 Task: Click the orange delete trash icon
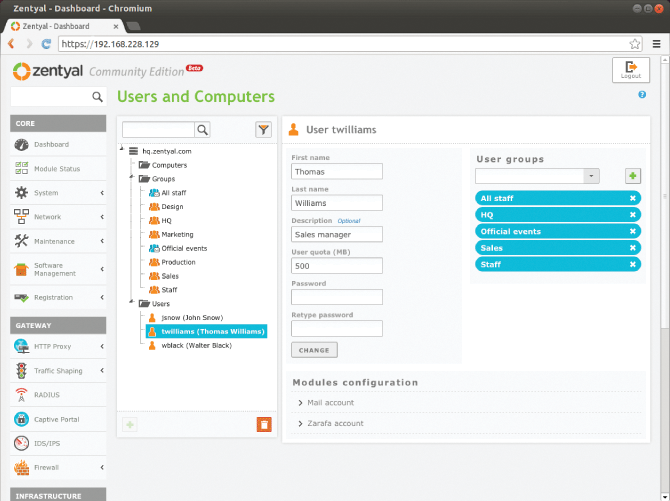click(264, 424)
